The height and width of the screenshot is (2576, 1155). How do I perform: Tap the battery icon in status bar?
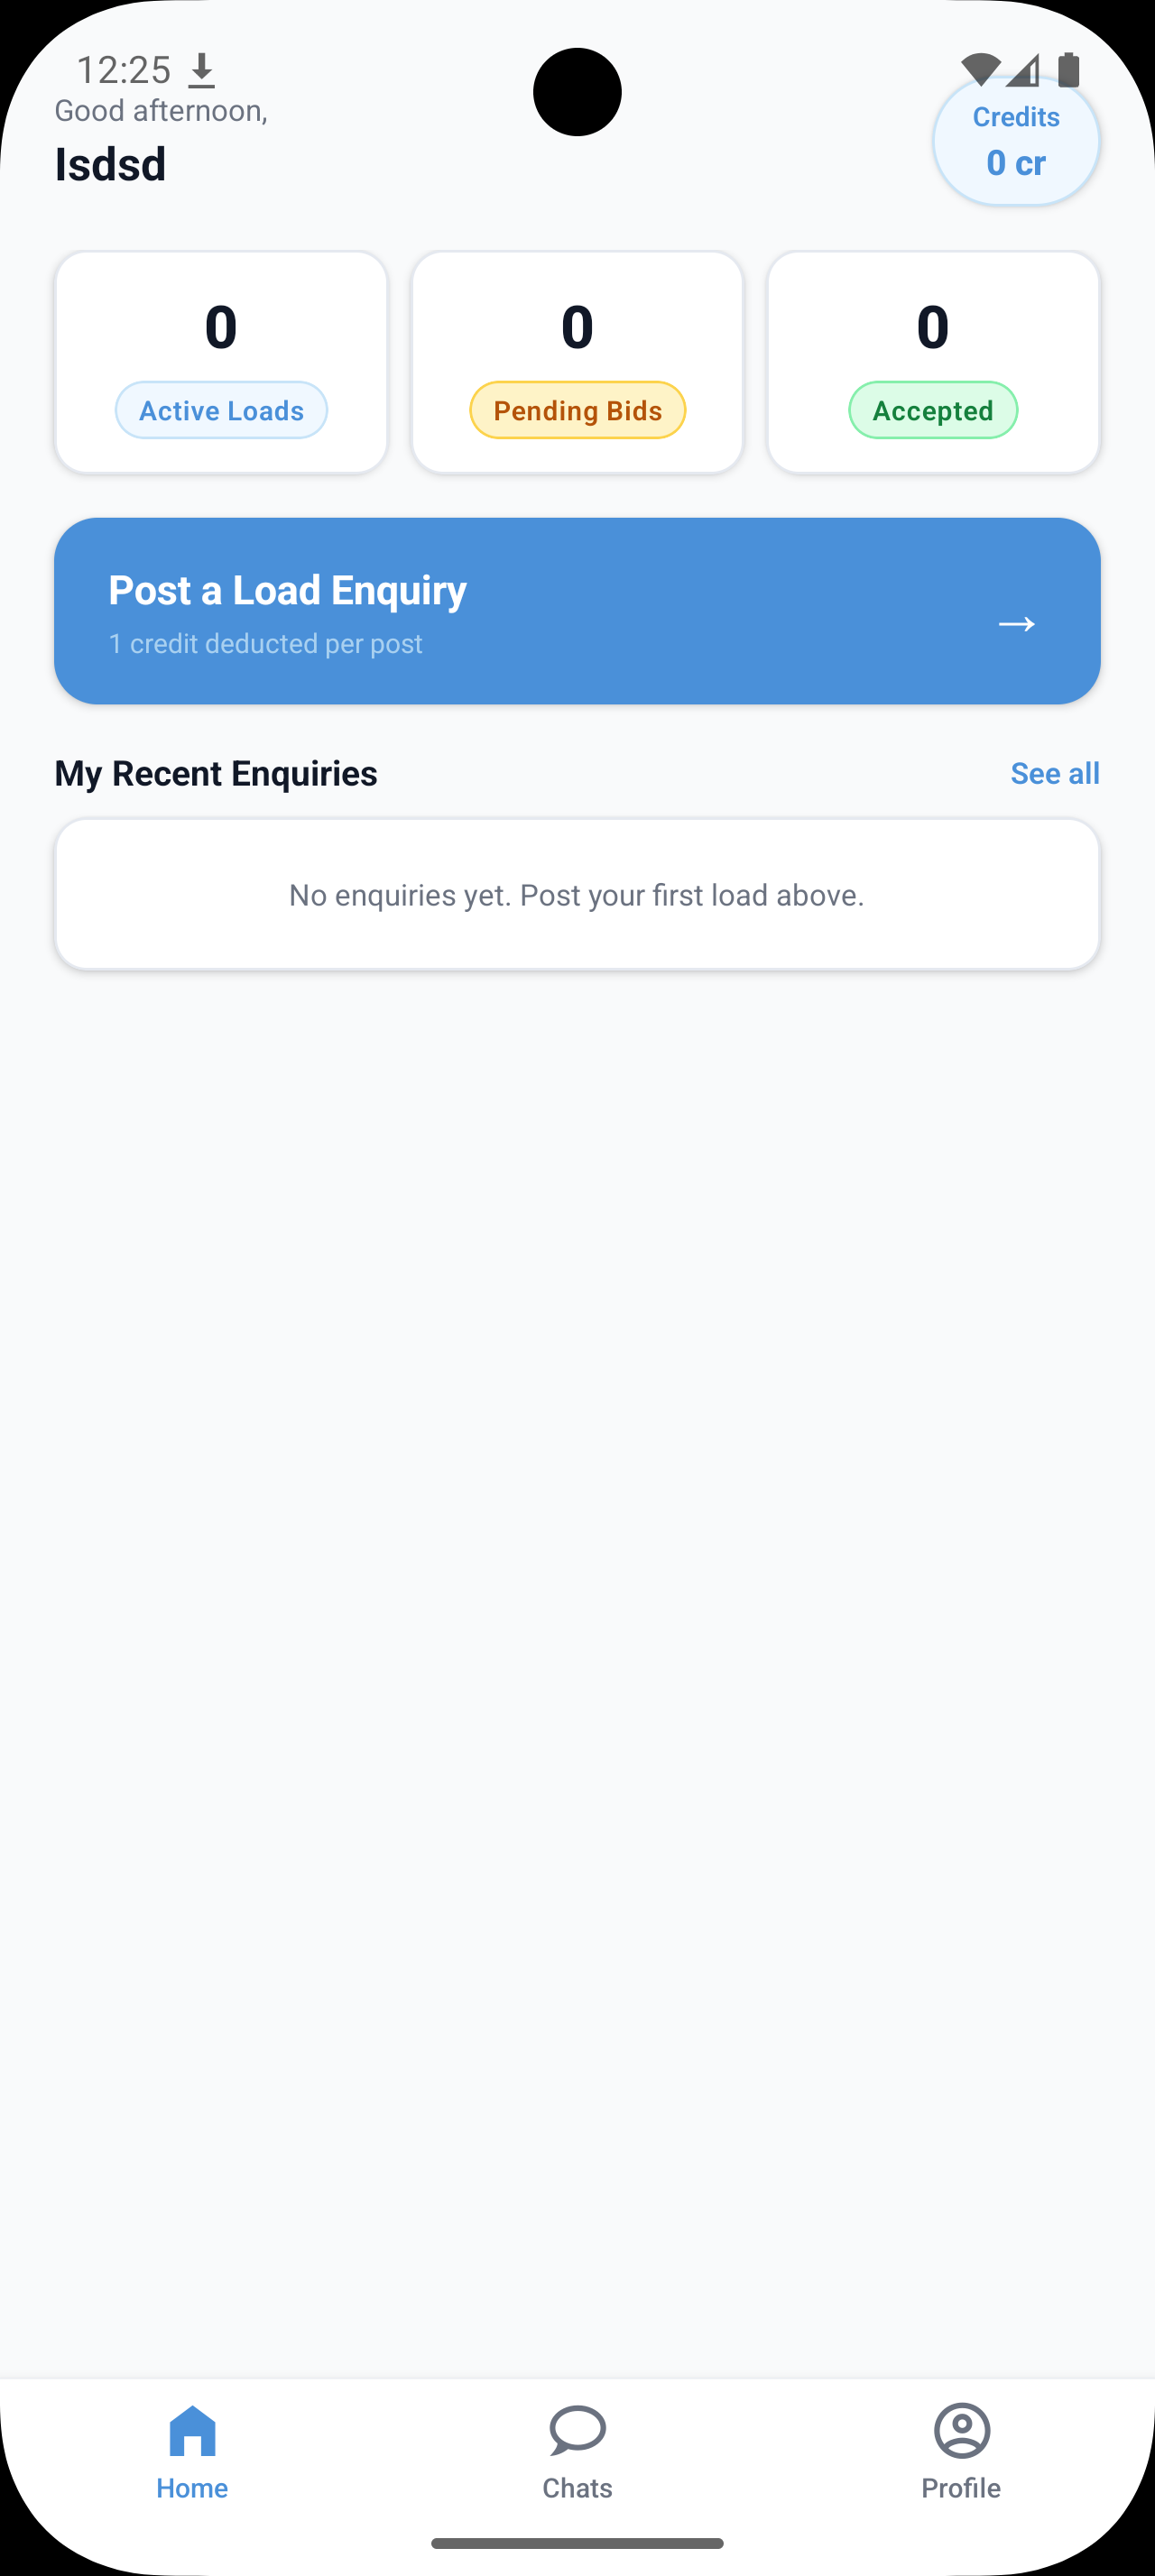point(1068,69)
